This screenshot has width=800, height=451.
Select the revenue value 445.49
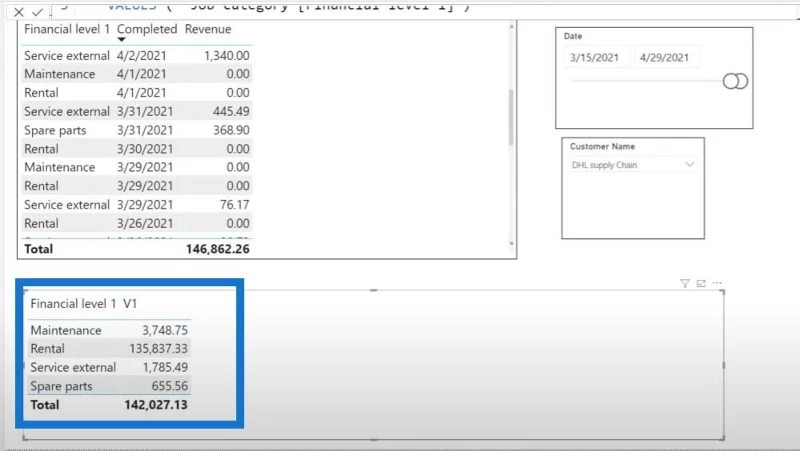tap(231, 111)
